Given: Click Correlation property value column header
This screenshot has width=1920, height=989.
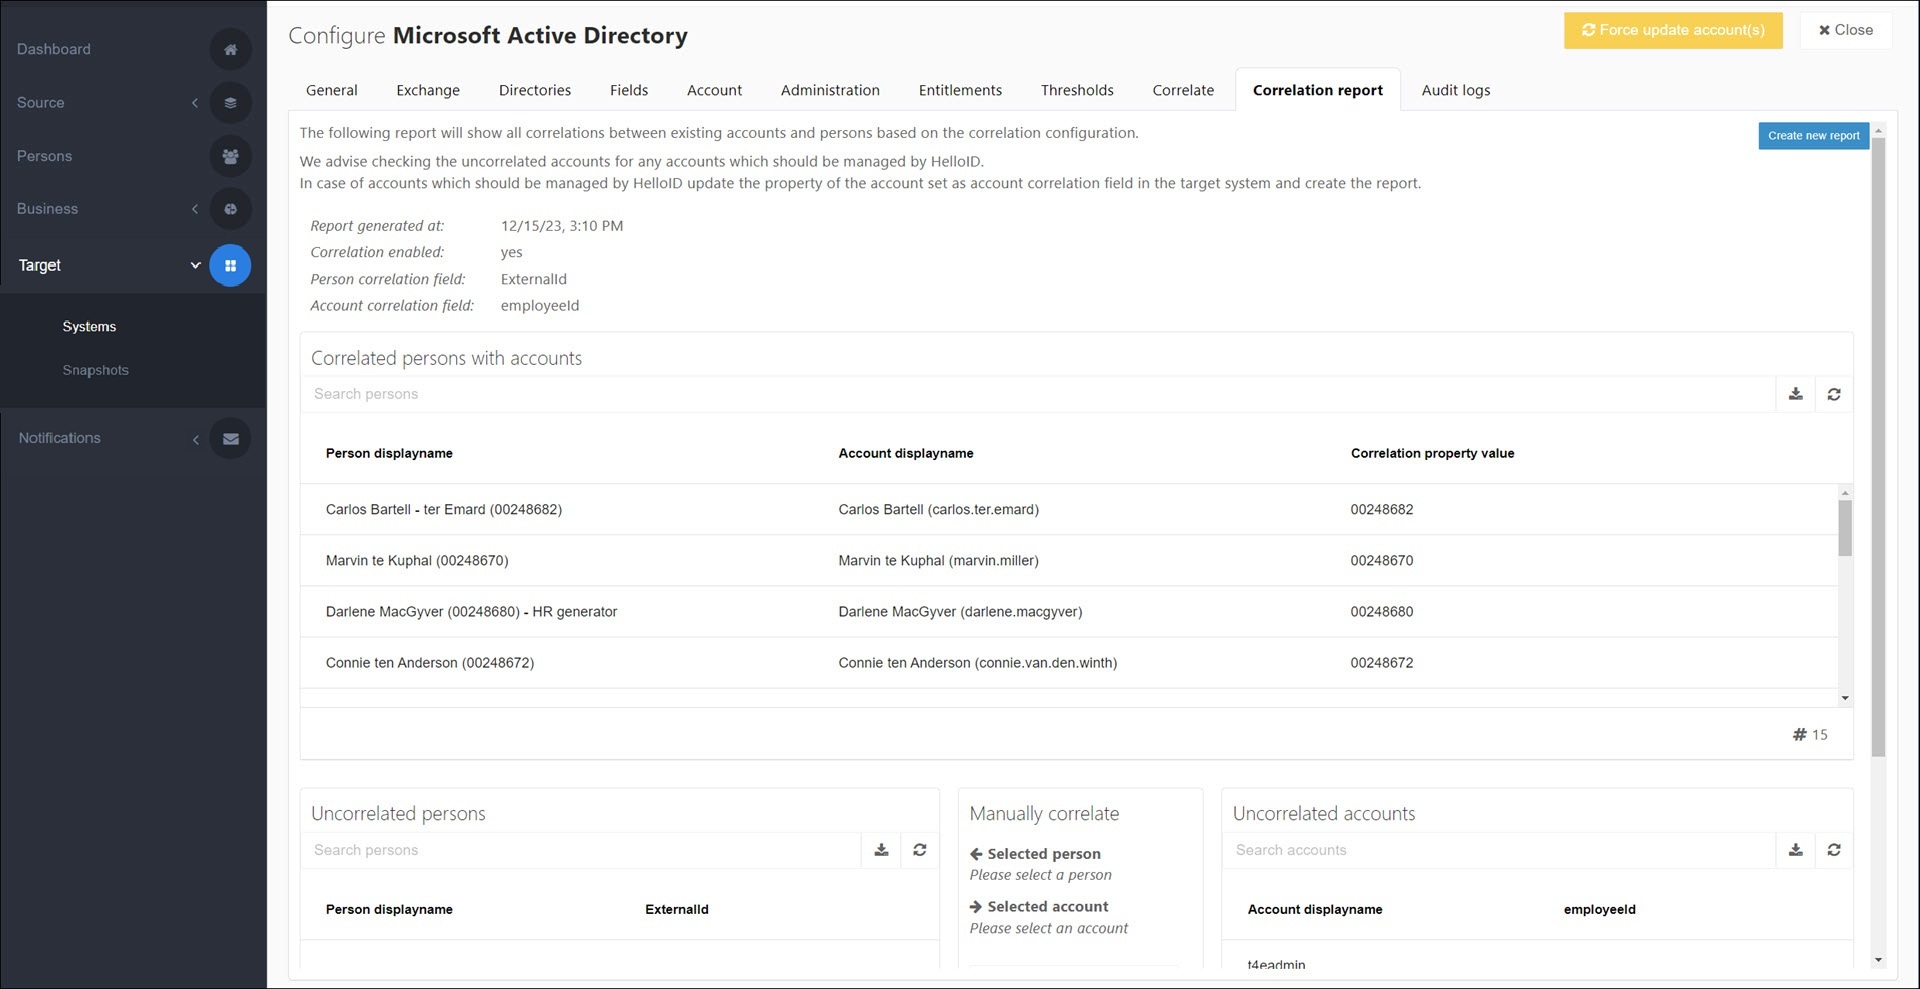Looking at the screenshot, I should (x=1432, y=453).
